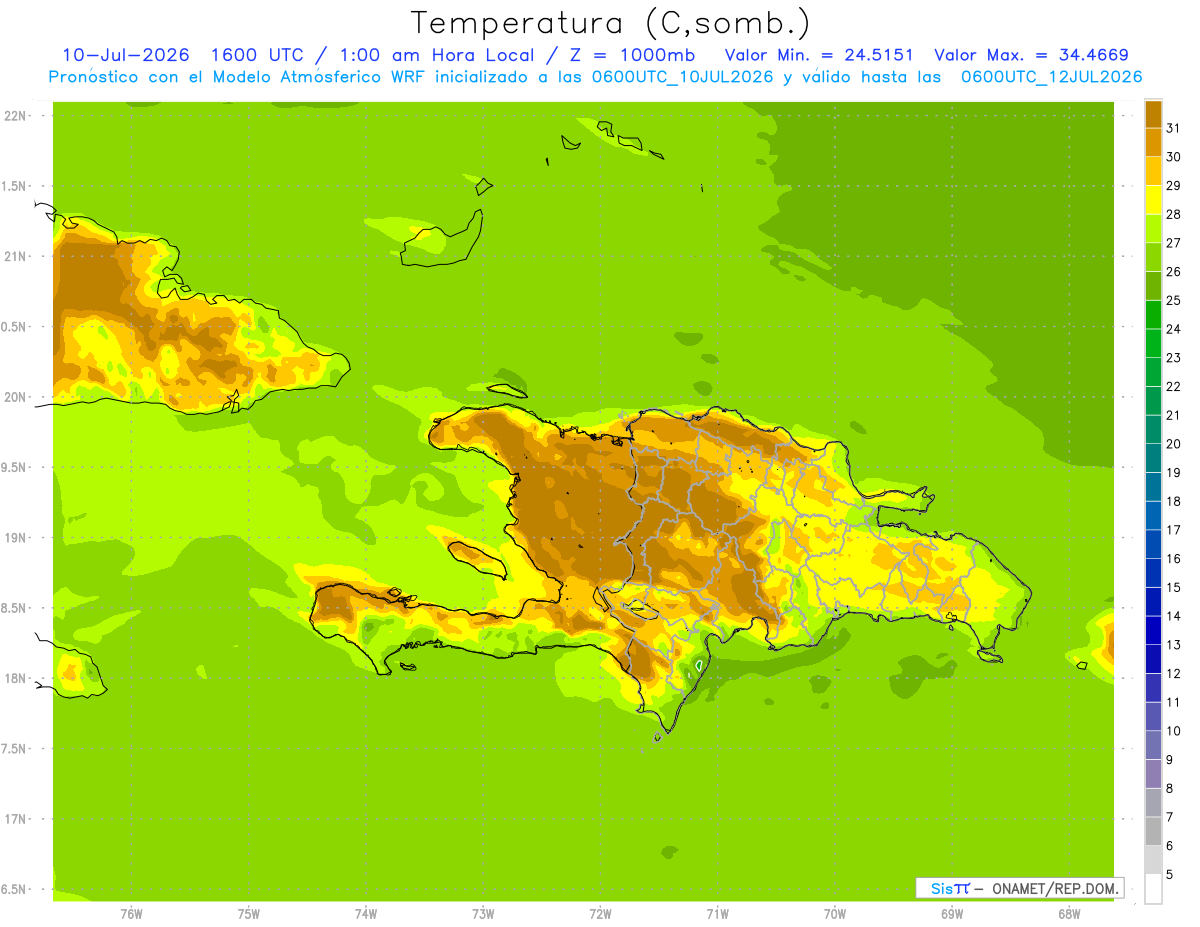Click the 22N latitude axis label
The image size is (1200, 927).
point(16,116)
